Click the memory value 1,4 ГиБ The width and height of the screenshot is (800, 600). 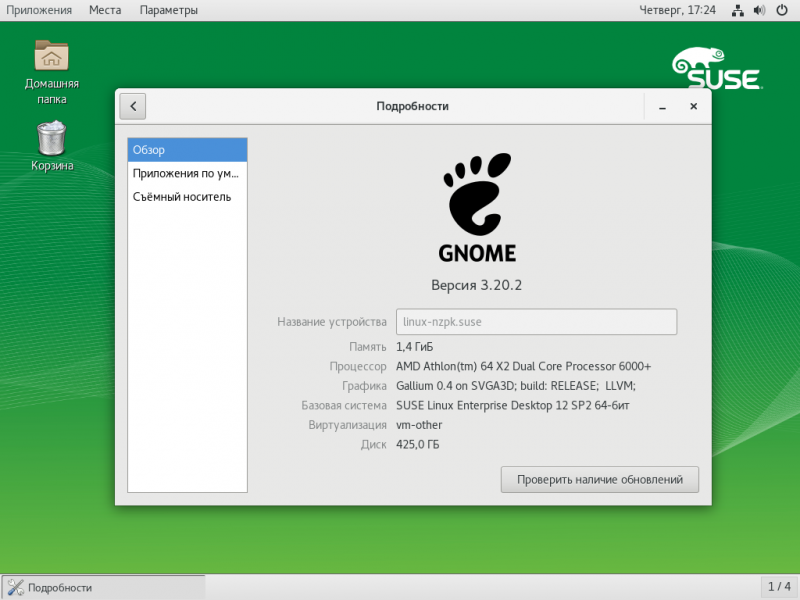[414, 347]
